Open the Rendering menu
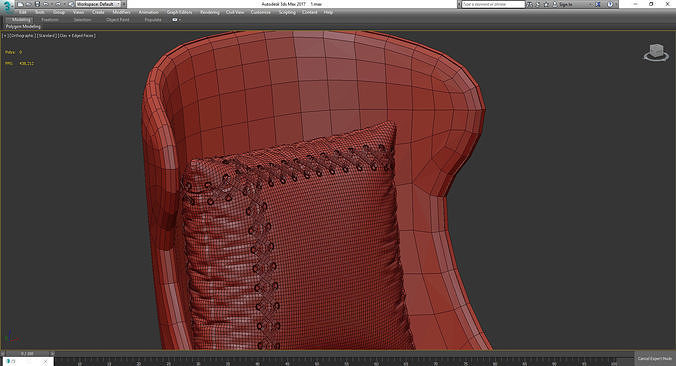Image resolution: width=676 pixels, height=366 pixels. [x=210, y=12]
